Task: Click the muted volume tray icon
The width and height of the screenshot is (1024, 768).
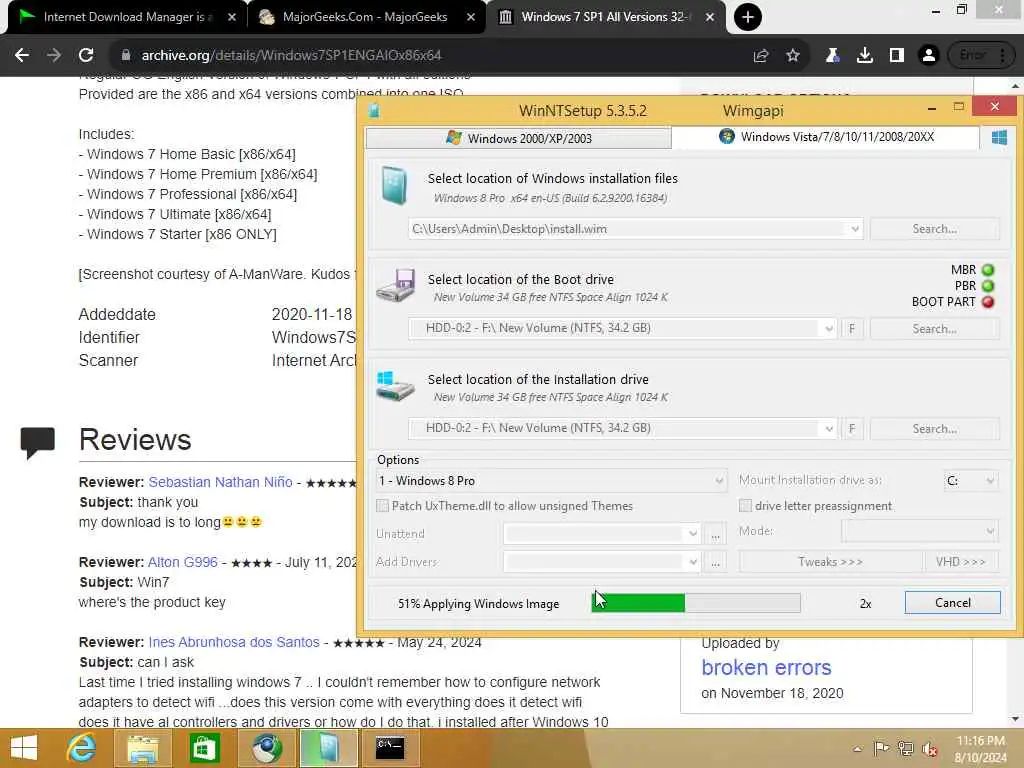Action: [929, 749]
